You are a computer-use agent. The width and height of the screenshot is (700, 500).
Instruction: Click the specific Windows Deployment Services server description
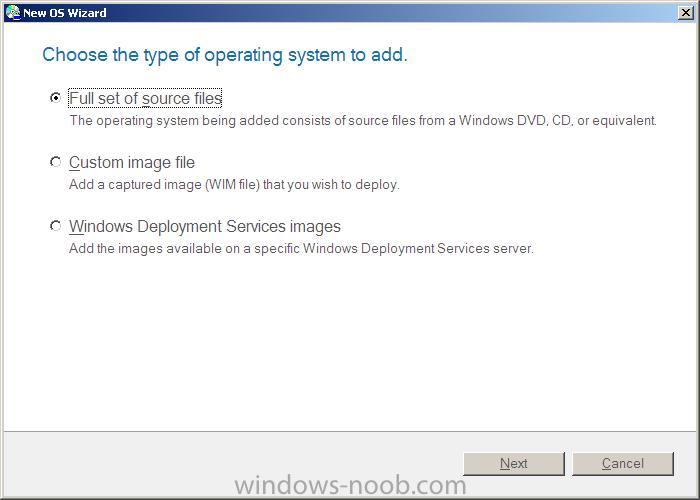click(301, 248)
